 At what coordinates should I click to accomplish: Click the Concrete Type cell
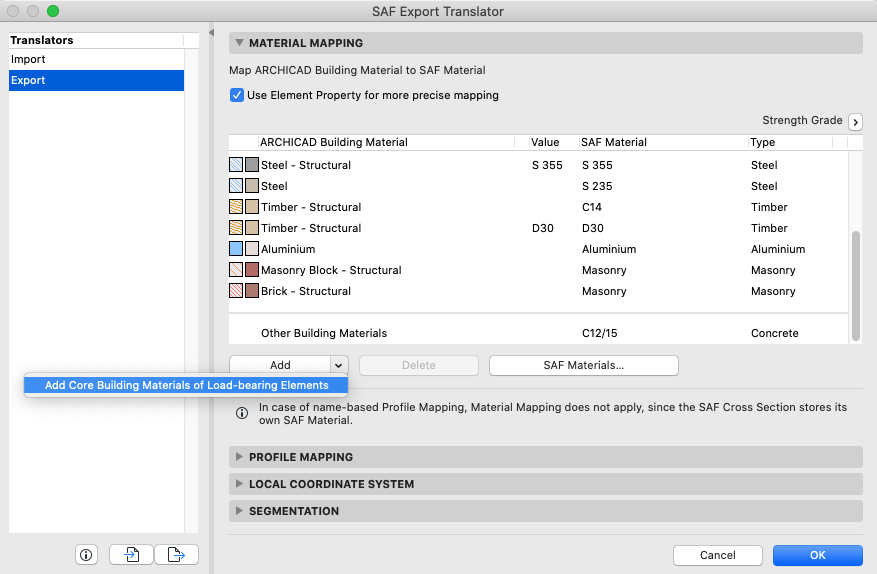(x=775, y=333)
